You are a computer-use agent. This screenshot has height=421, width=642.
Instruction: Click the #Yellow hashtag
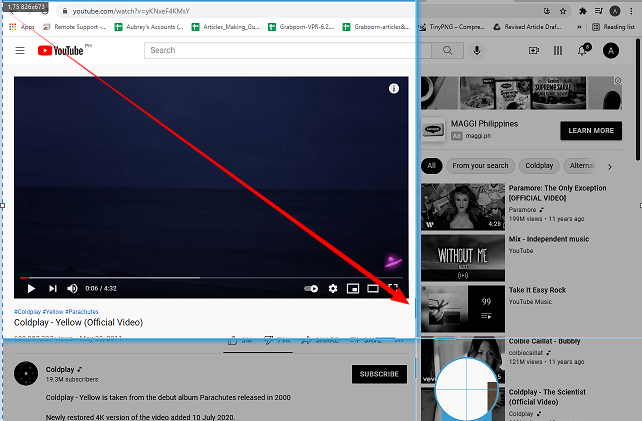tap(53, 312)
